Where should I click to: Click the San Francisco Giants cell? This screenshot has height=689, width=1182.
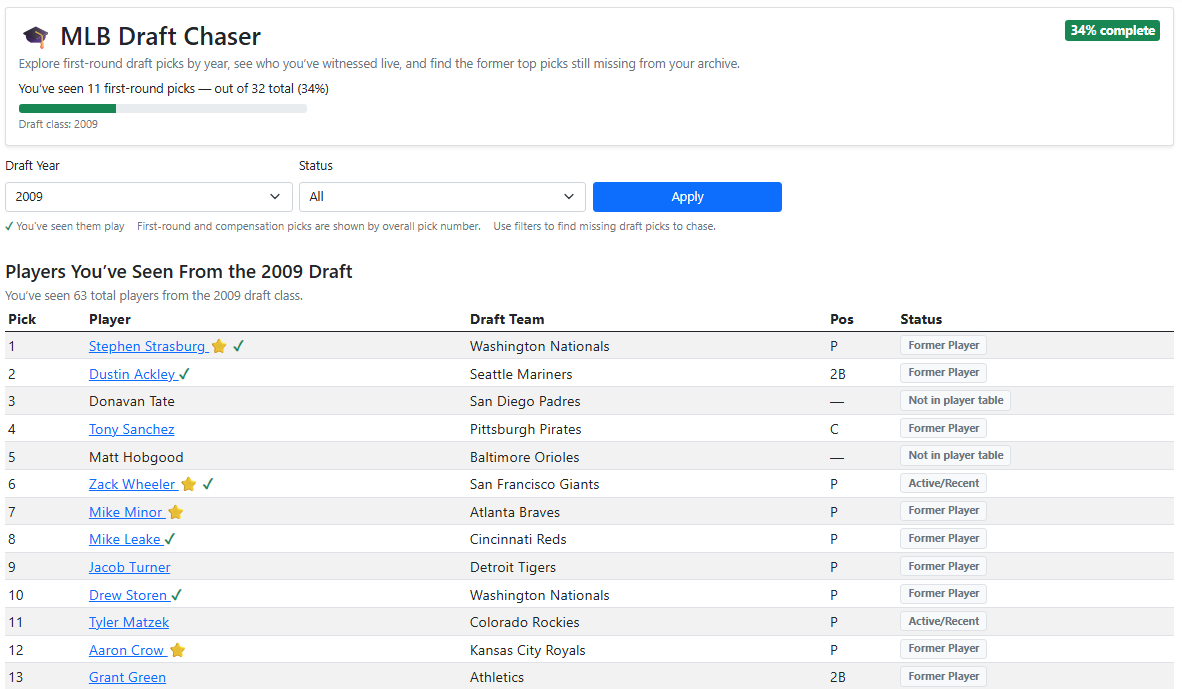[x=534, y=484]
